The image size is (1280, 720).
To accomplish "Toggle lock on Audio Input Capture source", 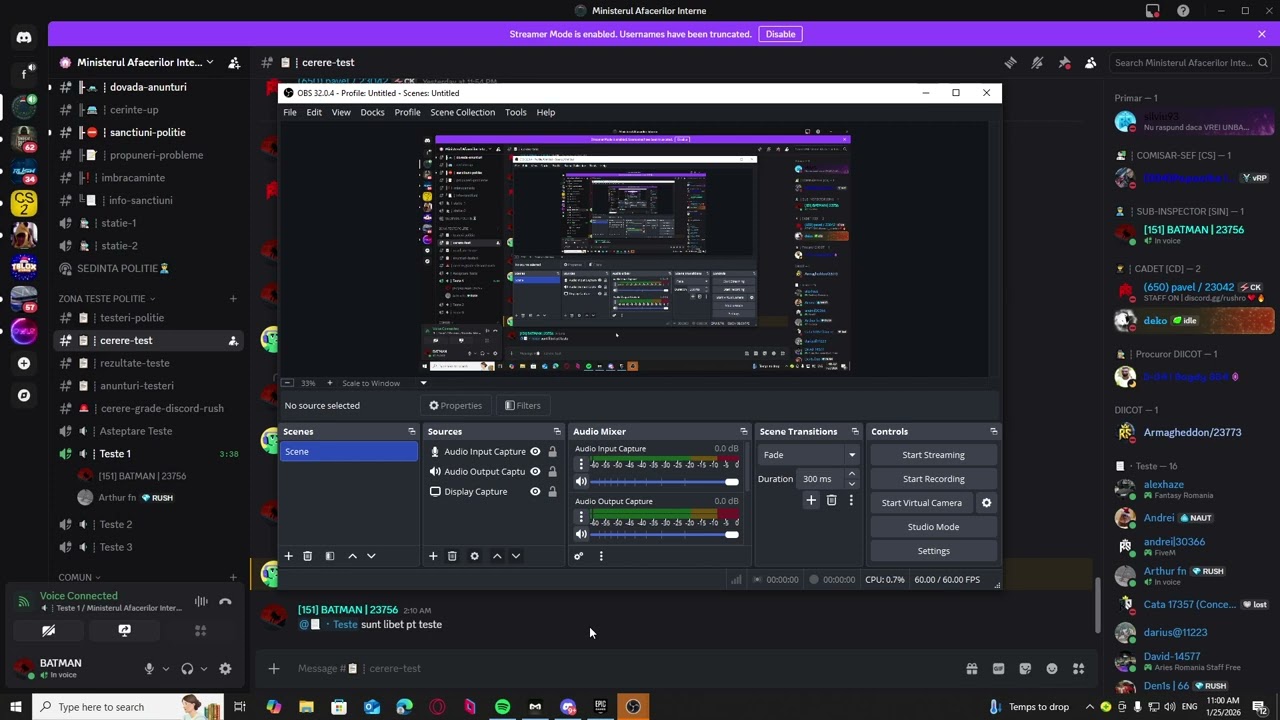I will [x=552, y=452].
